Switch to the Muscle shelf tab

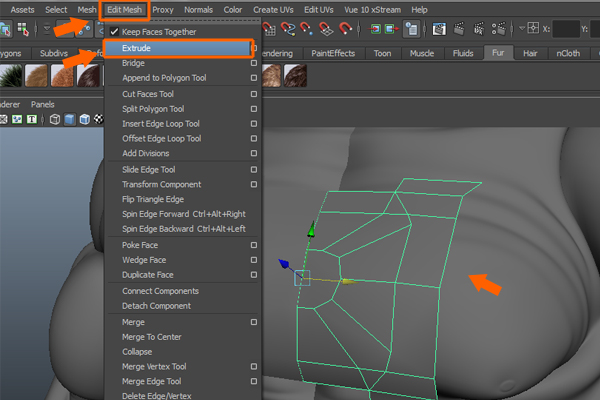click(x=423, y=52)
